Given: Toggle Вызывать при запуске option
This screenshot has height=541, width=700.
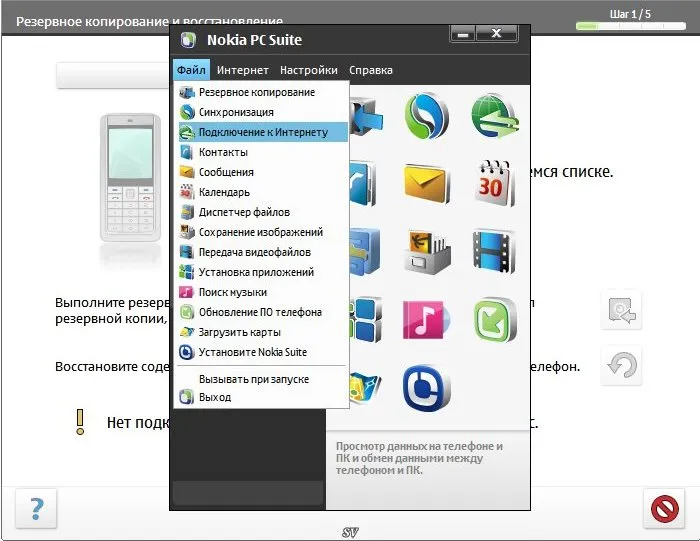Looking at the screenshot, I should 263,379.
